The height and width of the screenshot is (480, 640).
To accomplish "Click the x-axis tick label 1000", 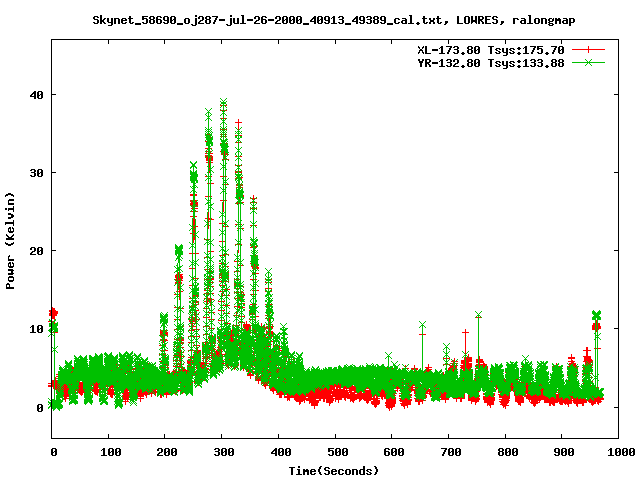I will (621, 452).
